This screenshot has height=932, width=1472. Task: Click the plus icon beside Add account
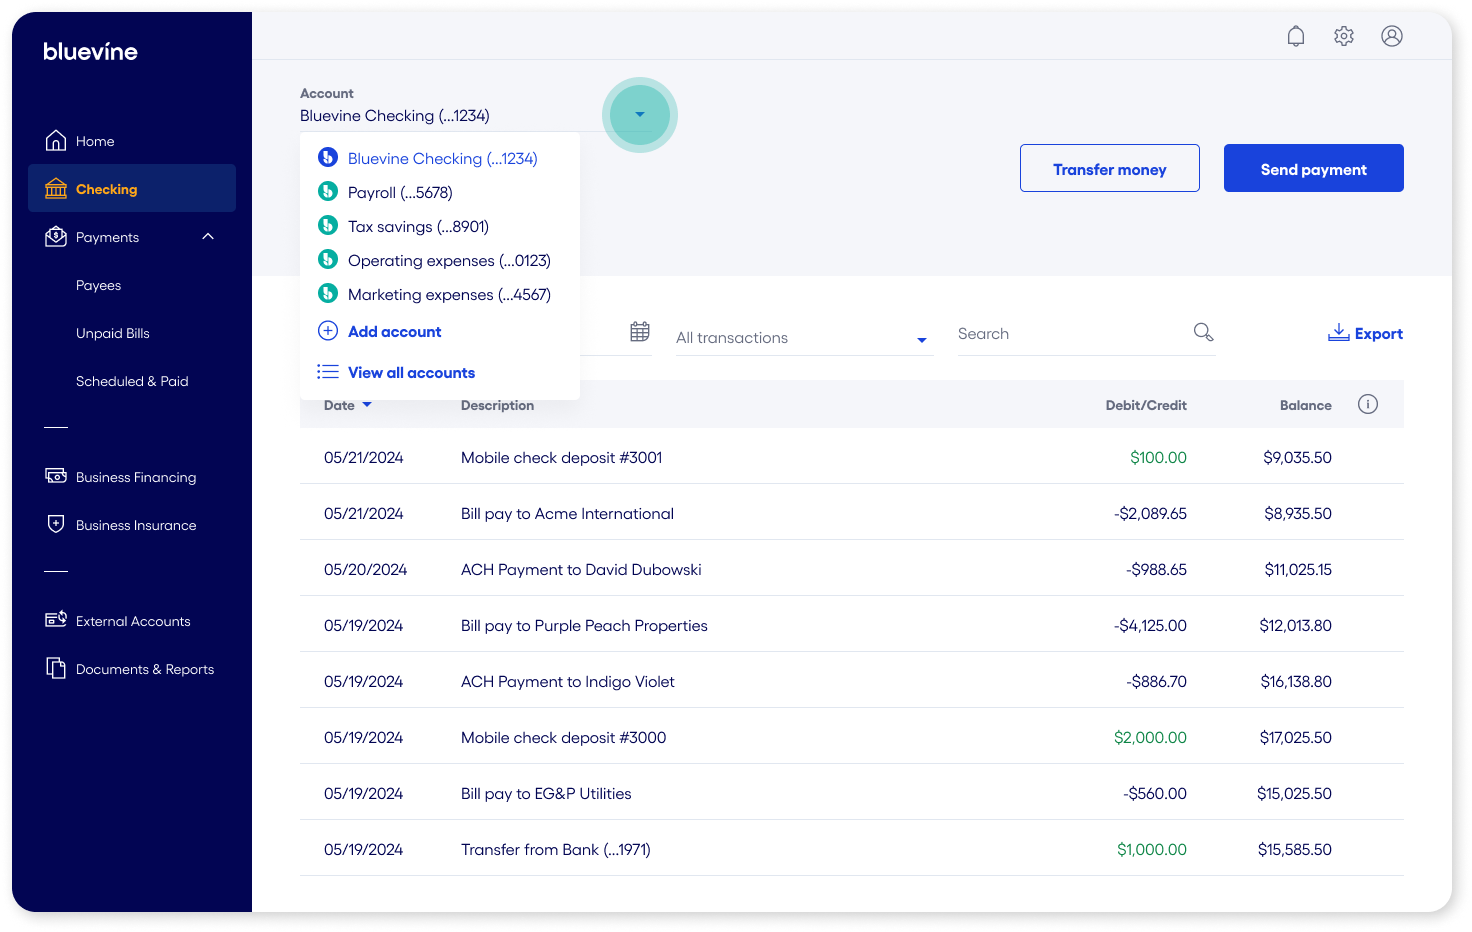coord(328,331)
